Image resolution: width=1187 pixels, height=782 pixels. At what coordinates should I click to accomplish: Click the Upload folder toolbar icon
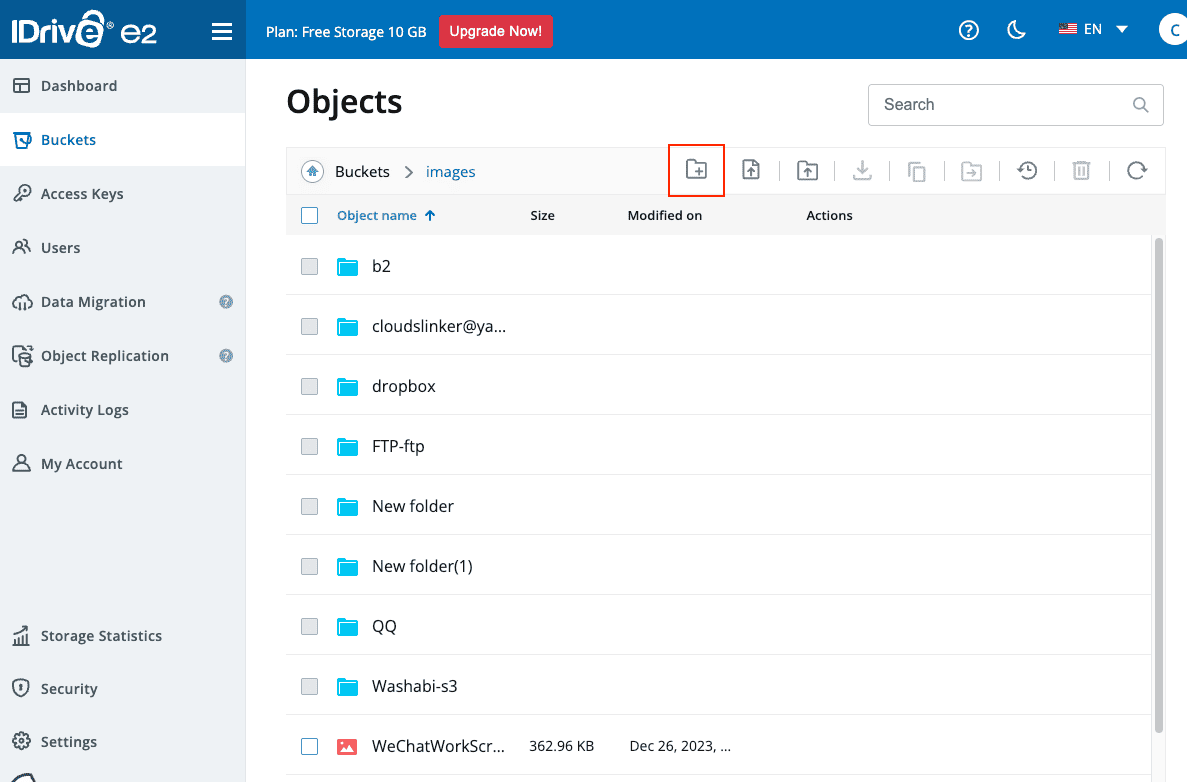point(807,170)
